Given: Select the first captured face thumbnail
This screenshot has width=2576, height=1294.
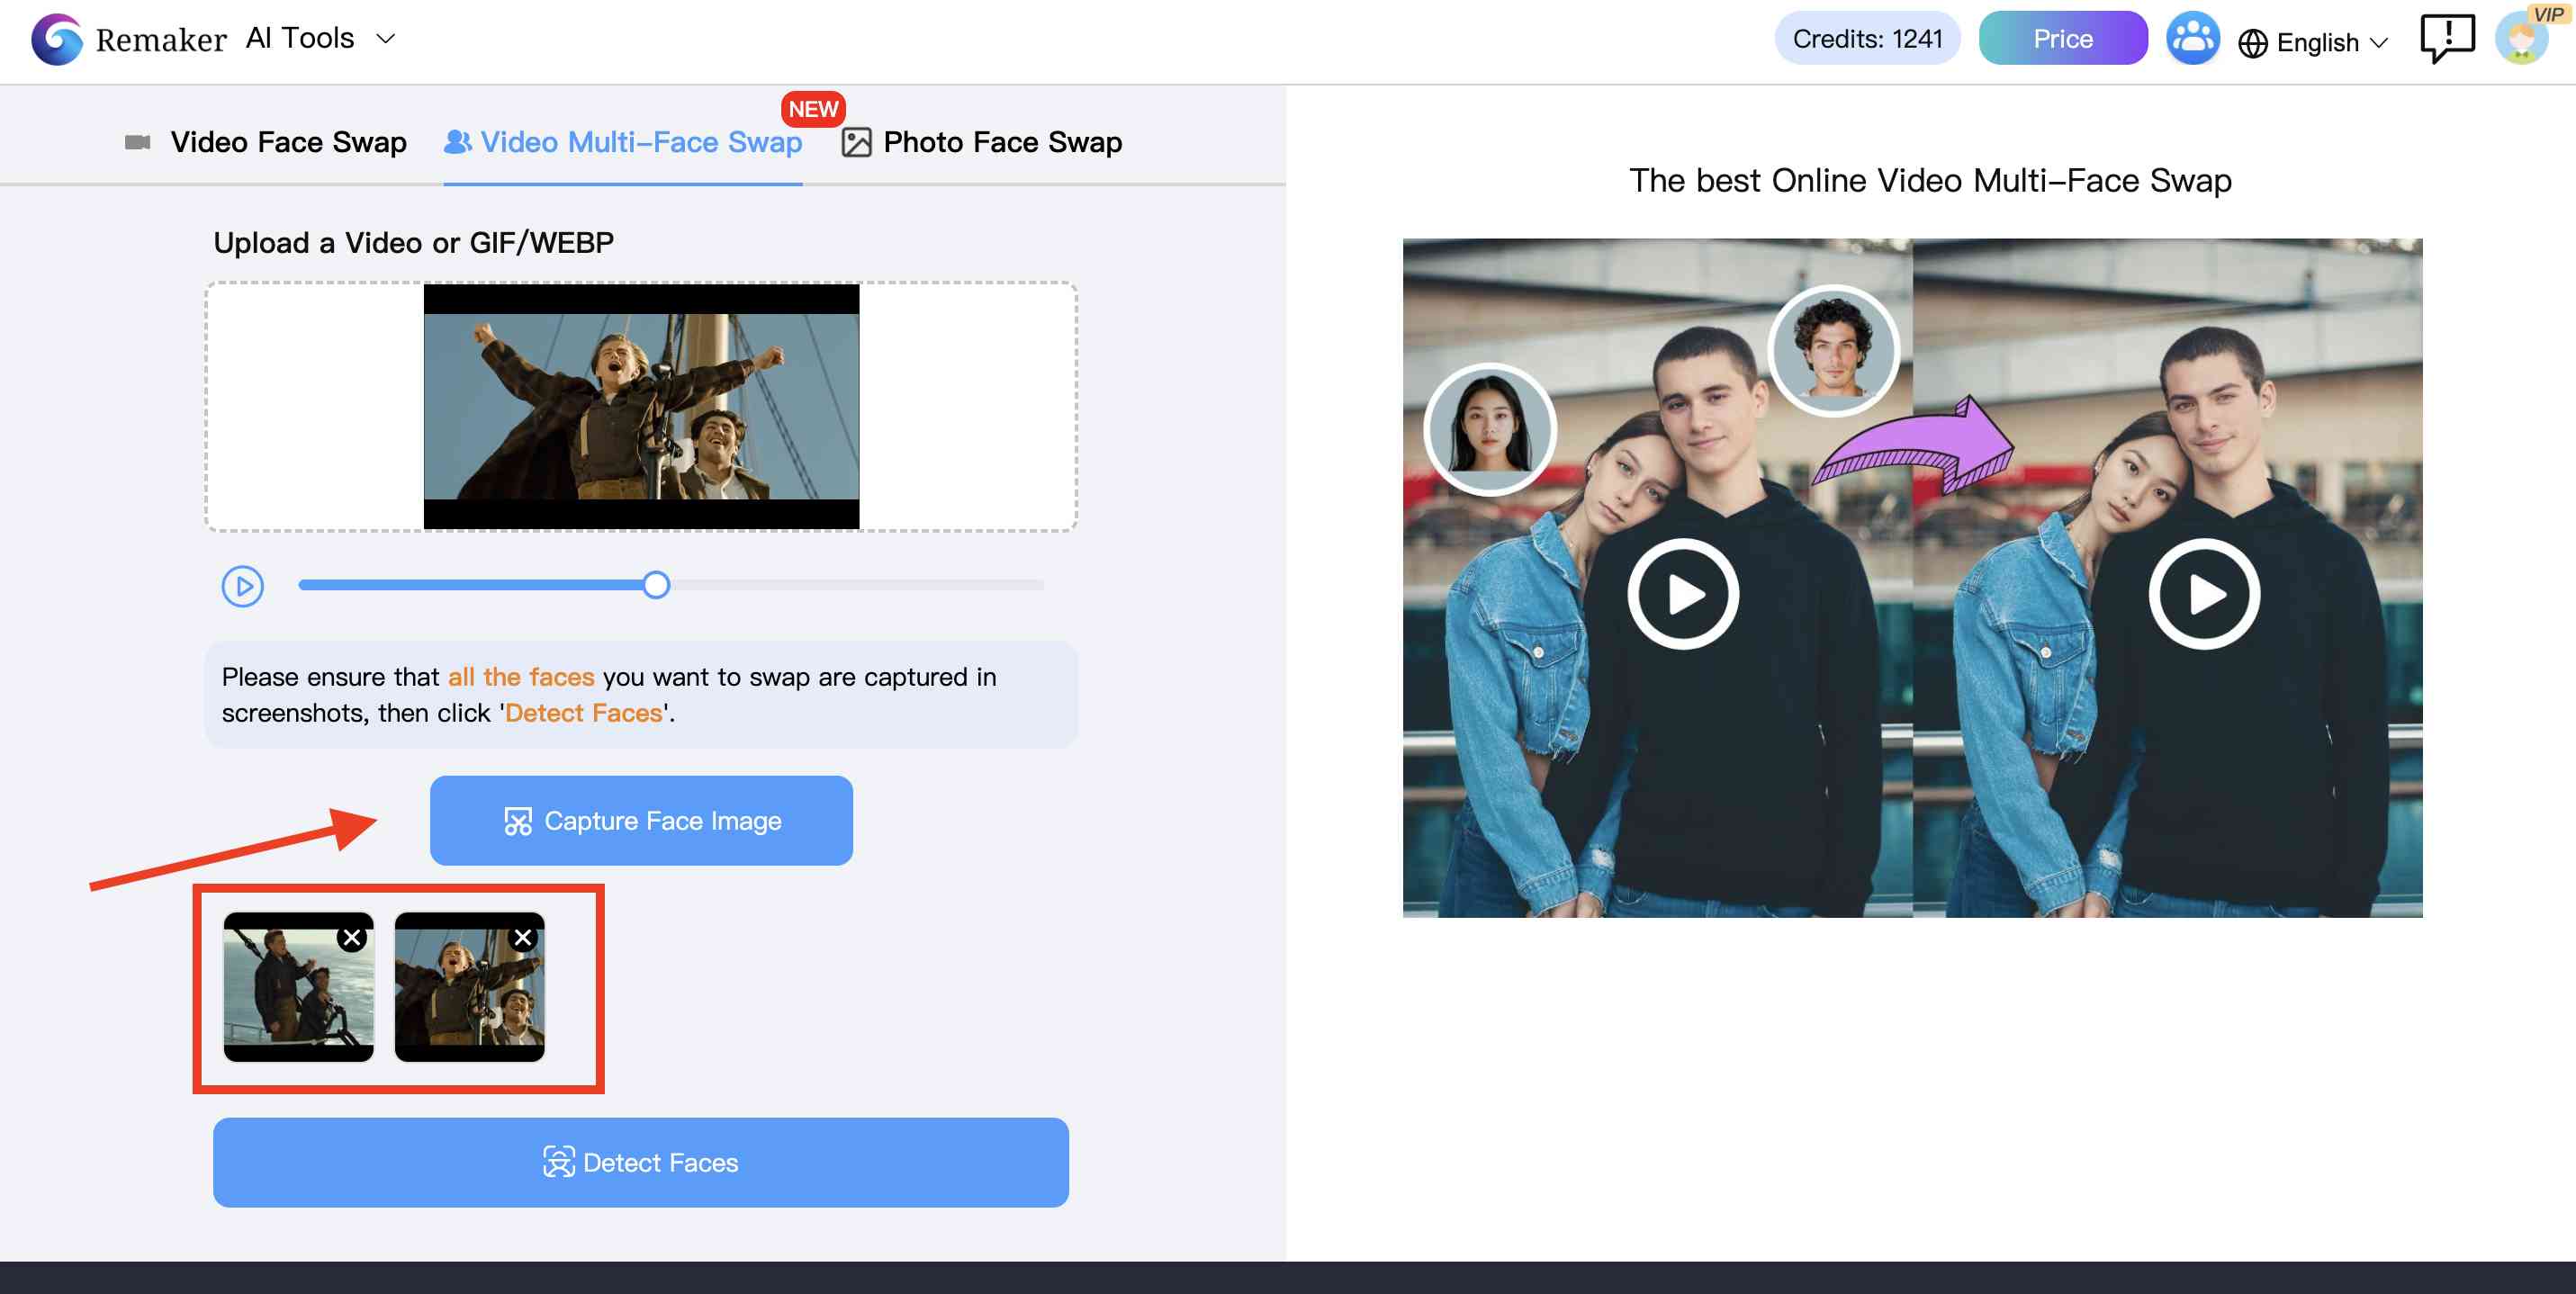Looking at the screenshot, I should click(x=298, y=987).
